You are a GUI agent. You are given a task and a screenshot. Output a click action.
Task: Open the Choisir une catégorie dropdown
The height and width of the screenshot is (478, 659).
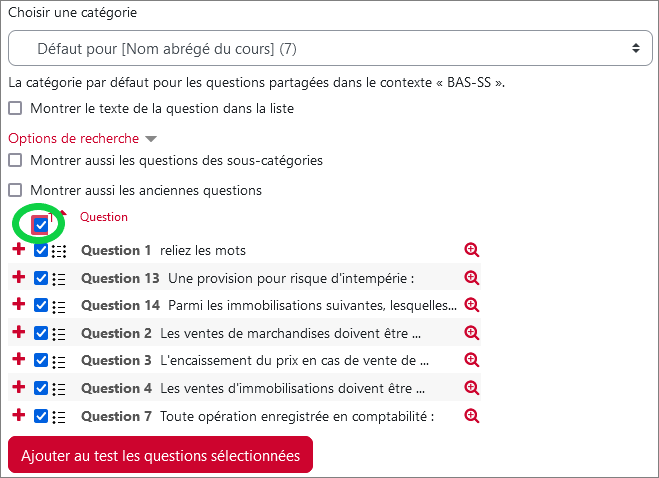[x=330, y=48]
